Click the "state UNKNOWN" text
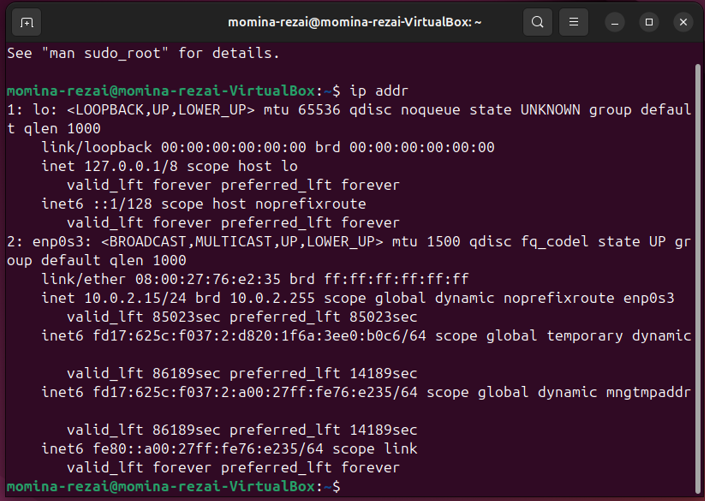The width and height of the screenshot is (705, 501). coord(525,110)
